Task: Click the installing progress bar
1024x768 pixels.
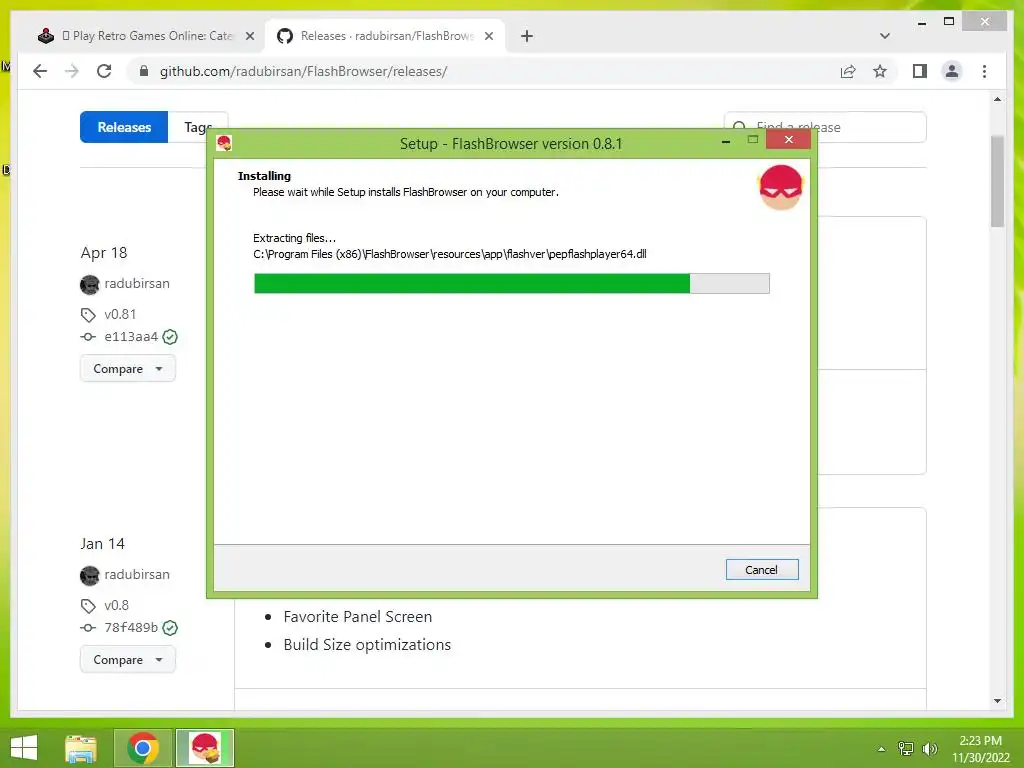Action: tap(511, 283)
